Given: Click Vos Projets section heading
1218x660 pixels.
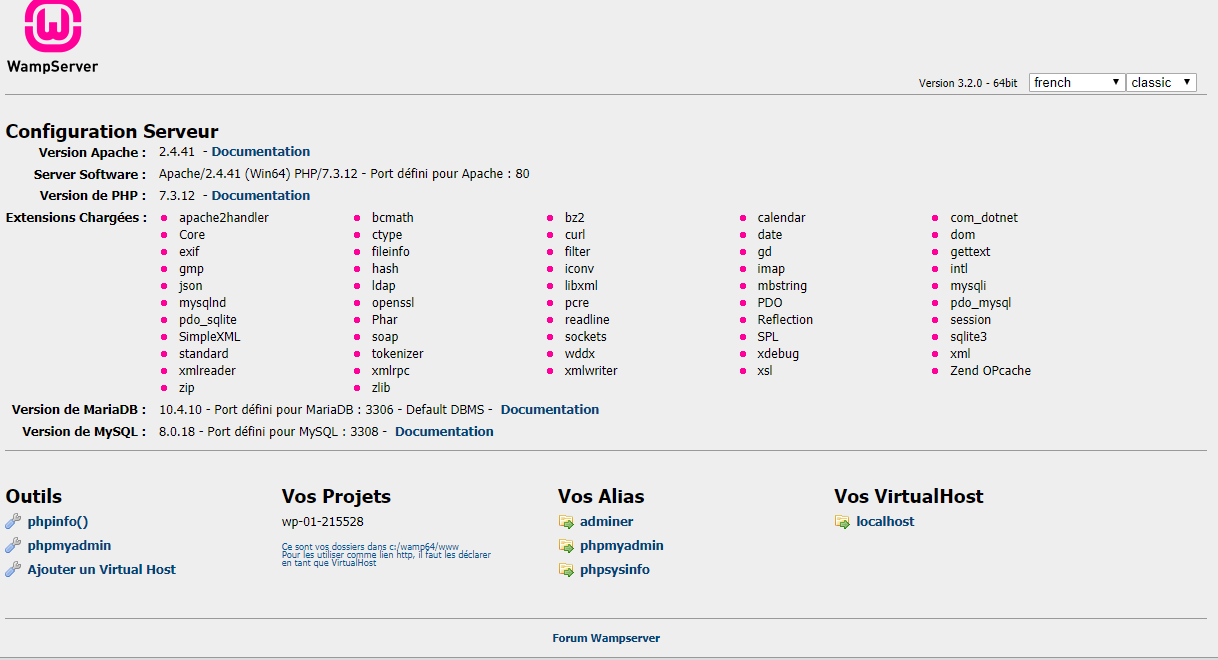Looking at the screenshot, I should 336,496.
